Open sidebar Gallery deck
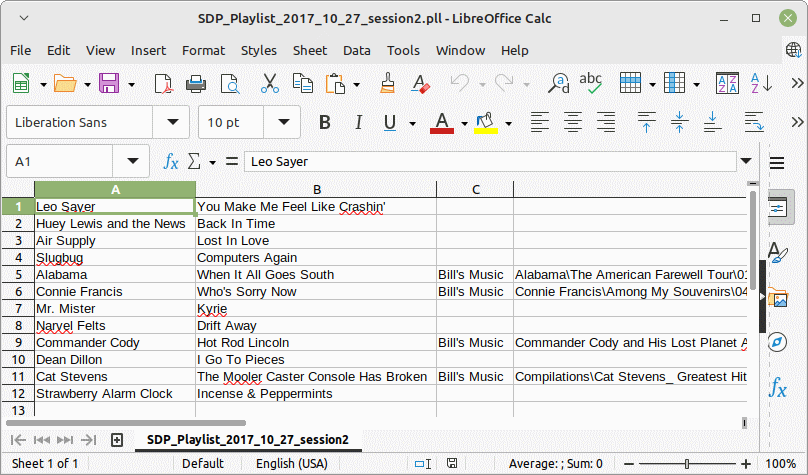This screenshot has width=808, height=475. 778,298
